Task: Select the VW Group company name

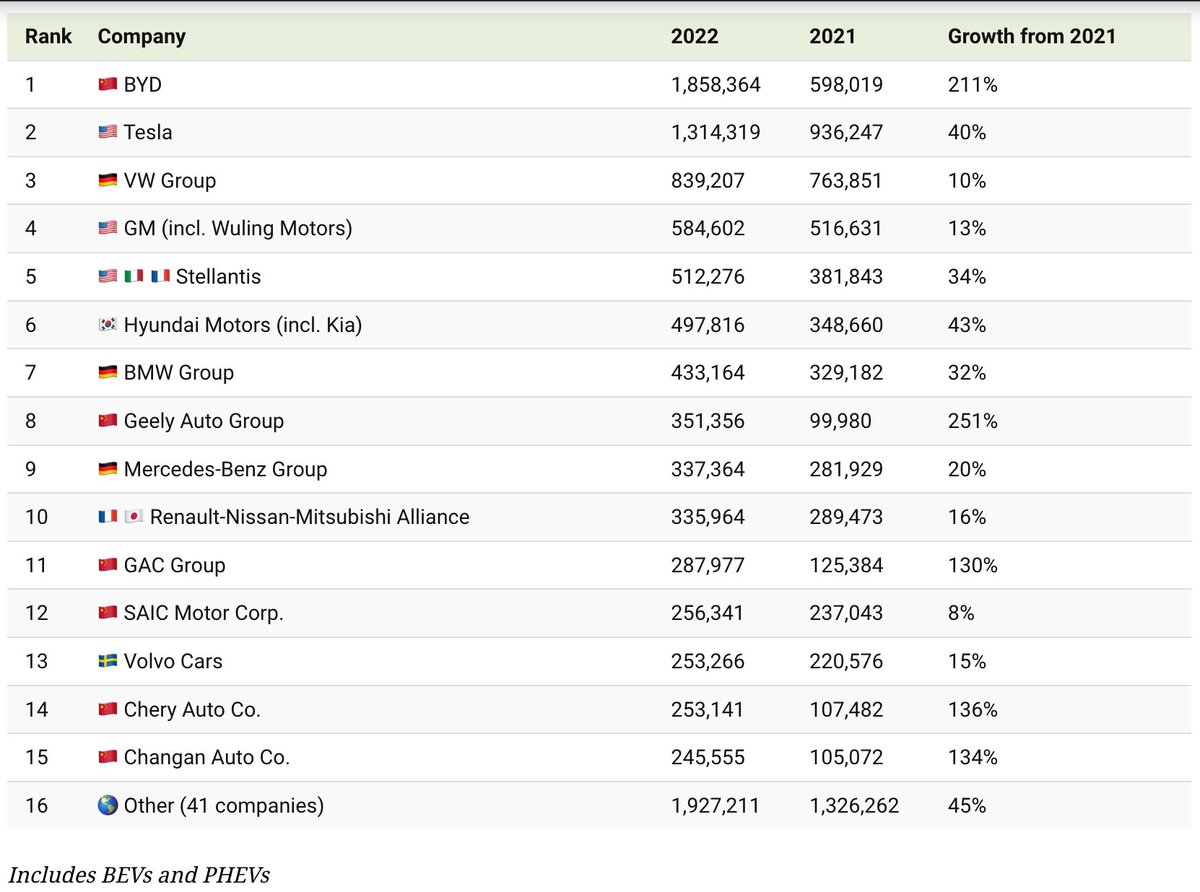Action: [170, 181]
